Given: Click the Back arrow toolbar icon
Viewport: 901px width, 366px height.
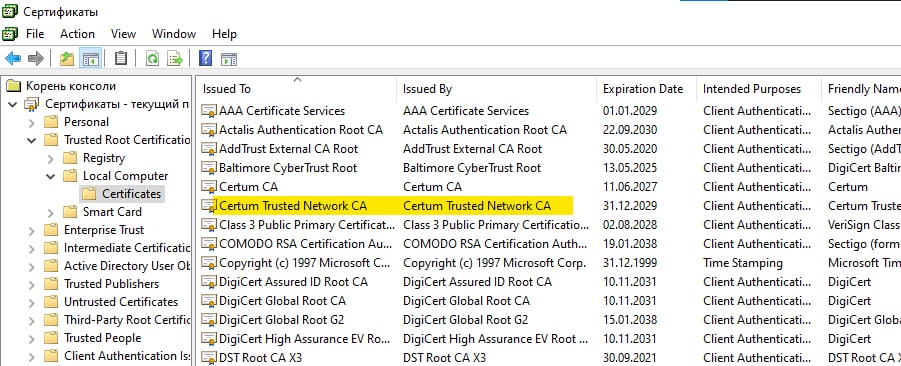Looking at the screenshot, I should [13, 58].
